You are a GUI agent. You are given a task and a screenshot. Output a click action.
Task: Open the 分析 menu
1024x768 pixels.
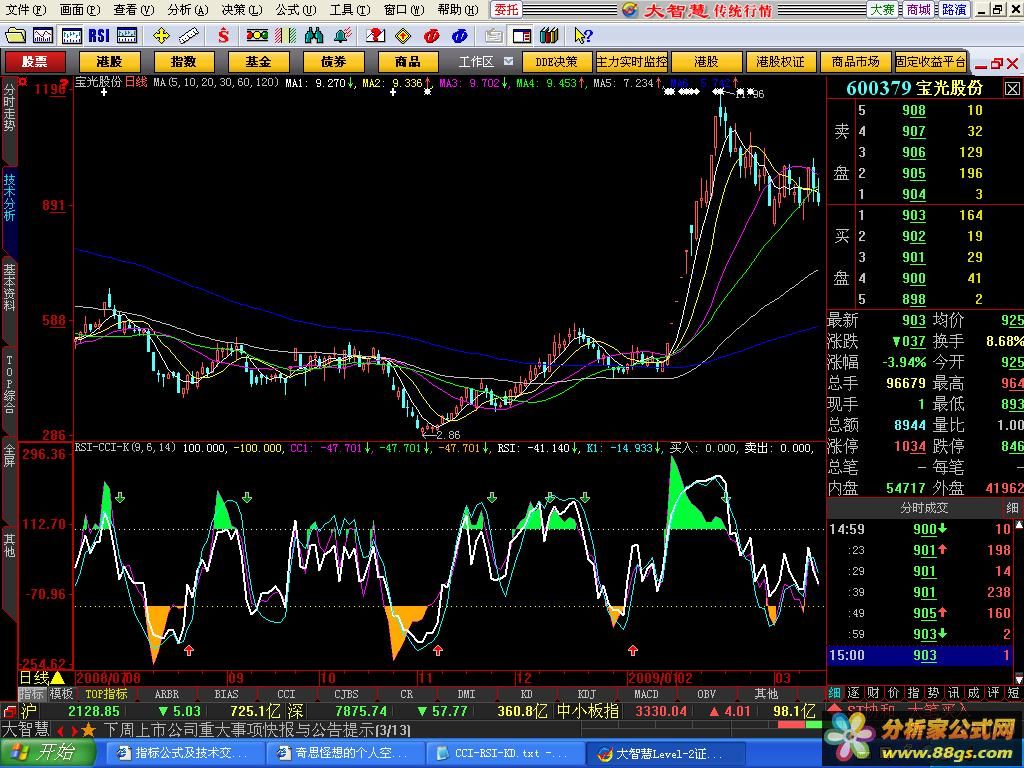187,10
